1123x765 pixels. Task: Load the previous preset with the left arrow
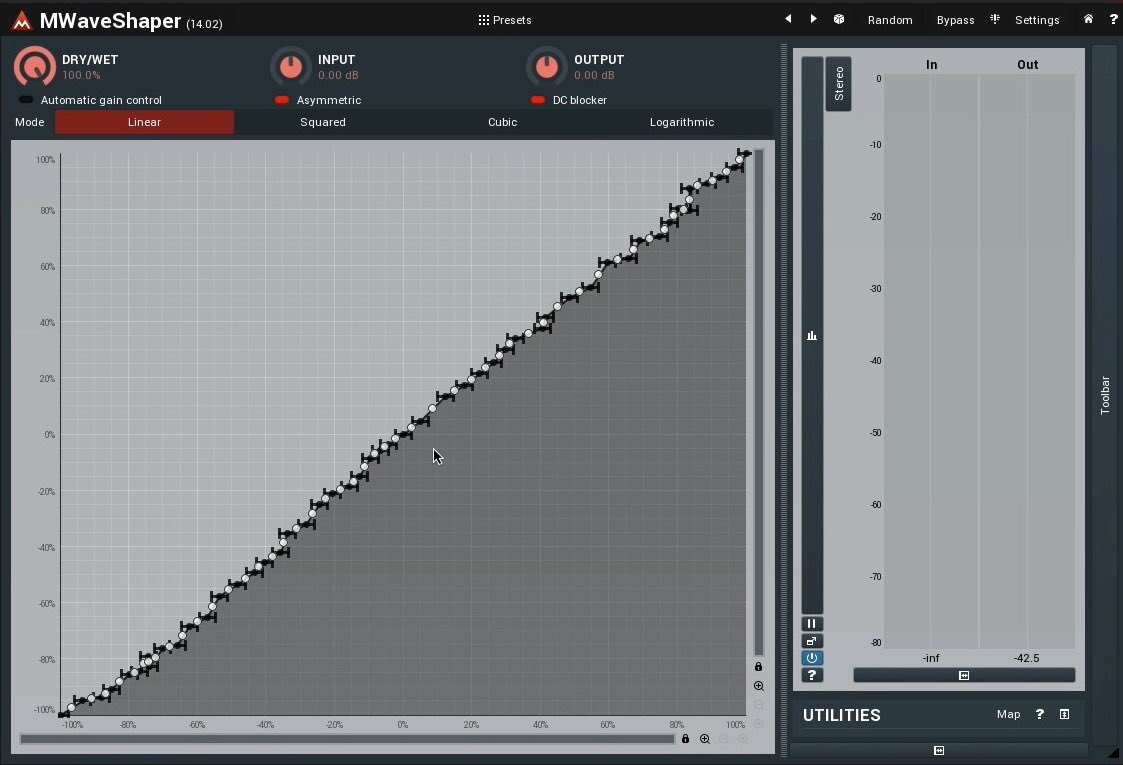coord(788,19)
